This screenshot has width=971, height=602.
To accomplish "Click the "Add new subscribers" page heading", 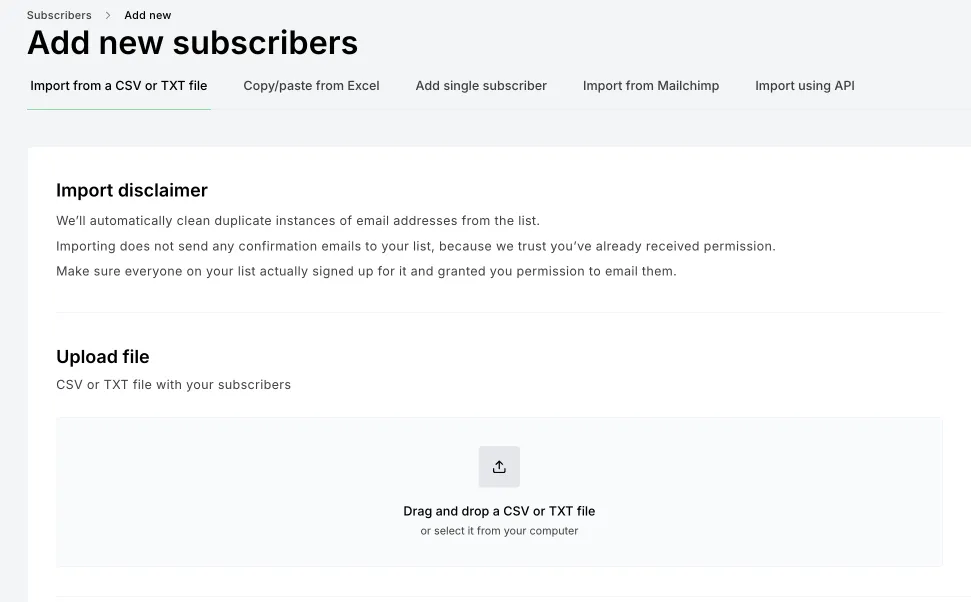I will pos(192,43).
